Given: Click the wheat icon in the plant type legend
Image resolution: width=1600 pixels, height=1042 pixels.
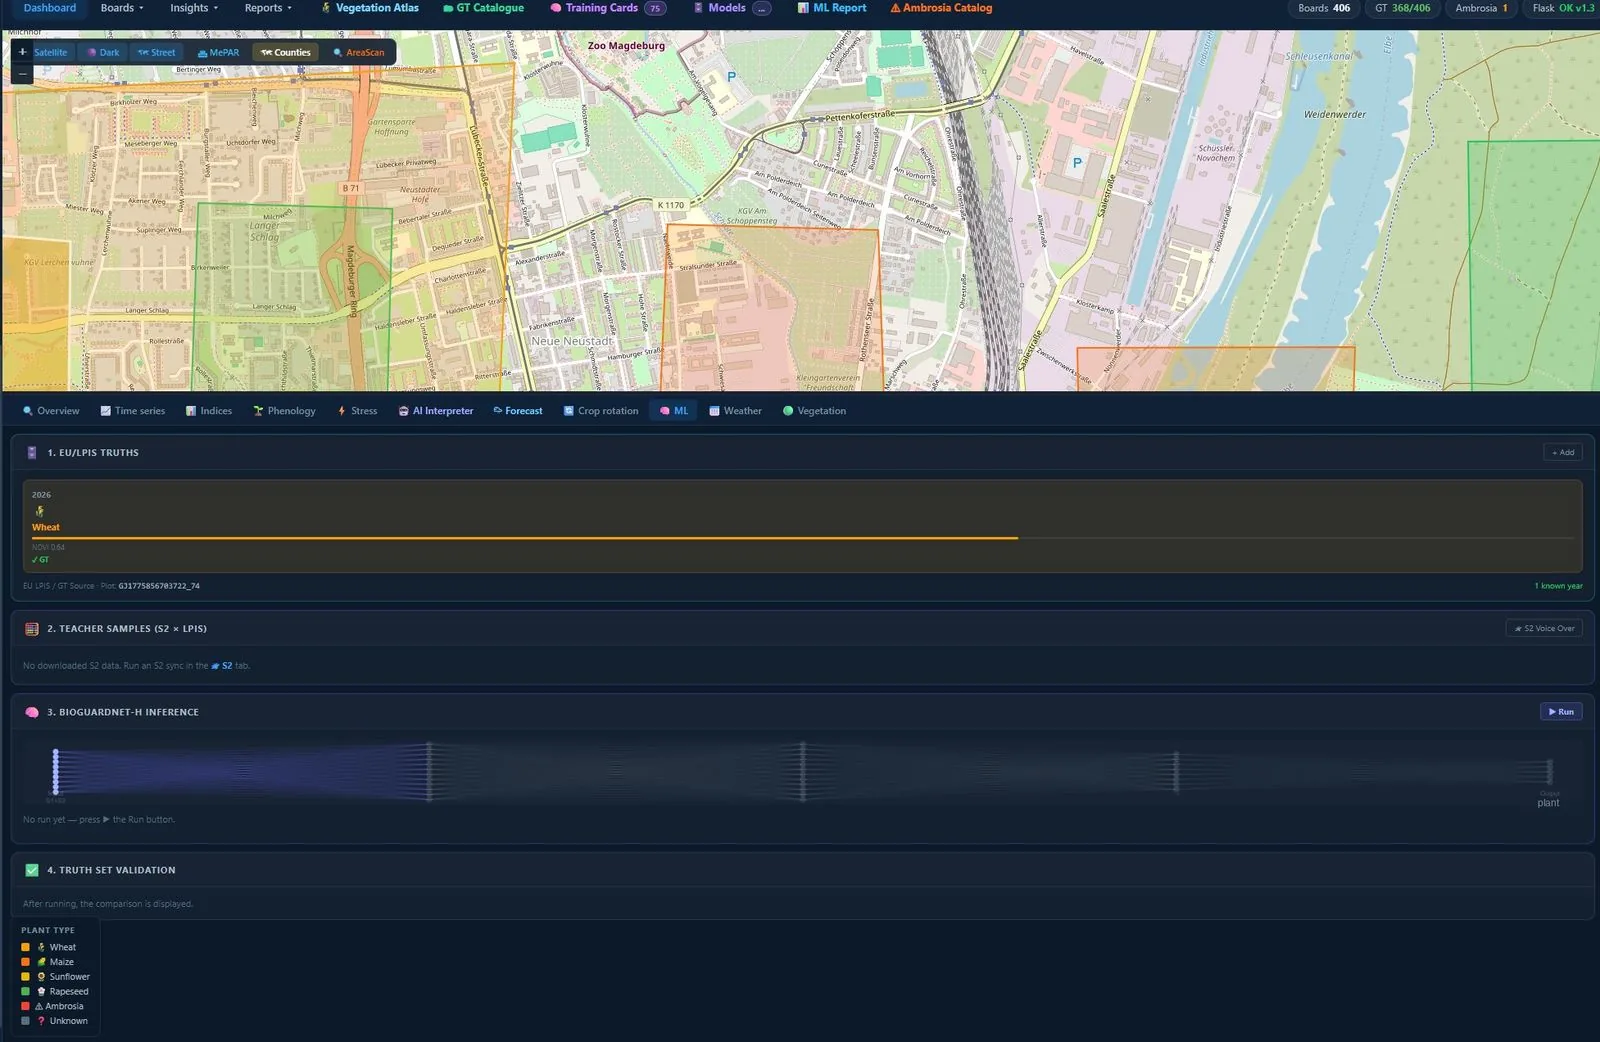Looking at the screenshot, I should (41, 947).
